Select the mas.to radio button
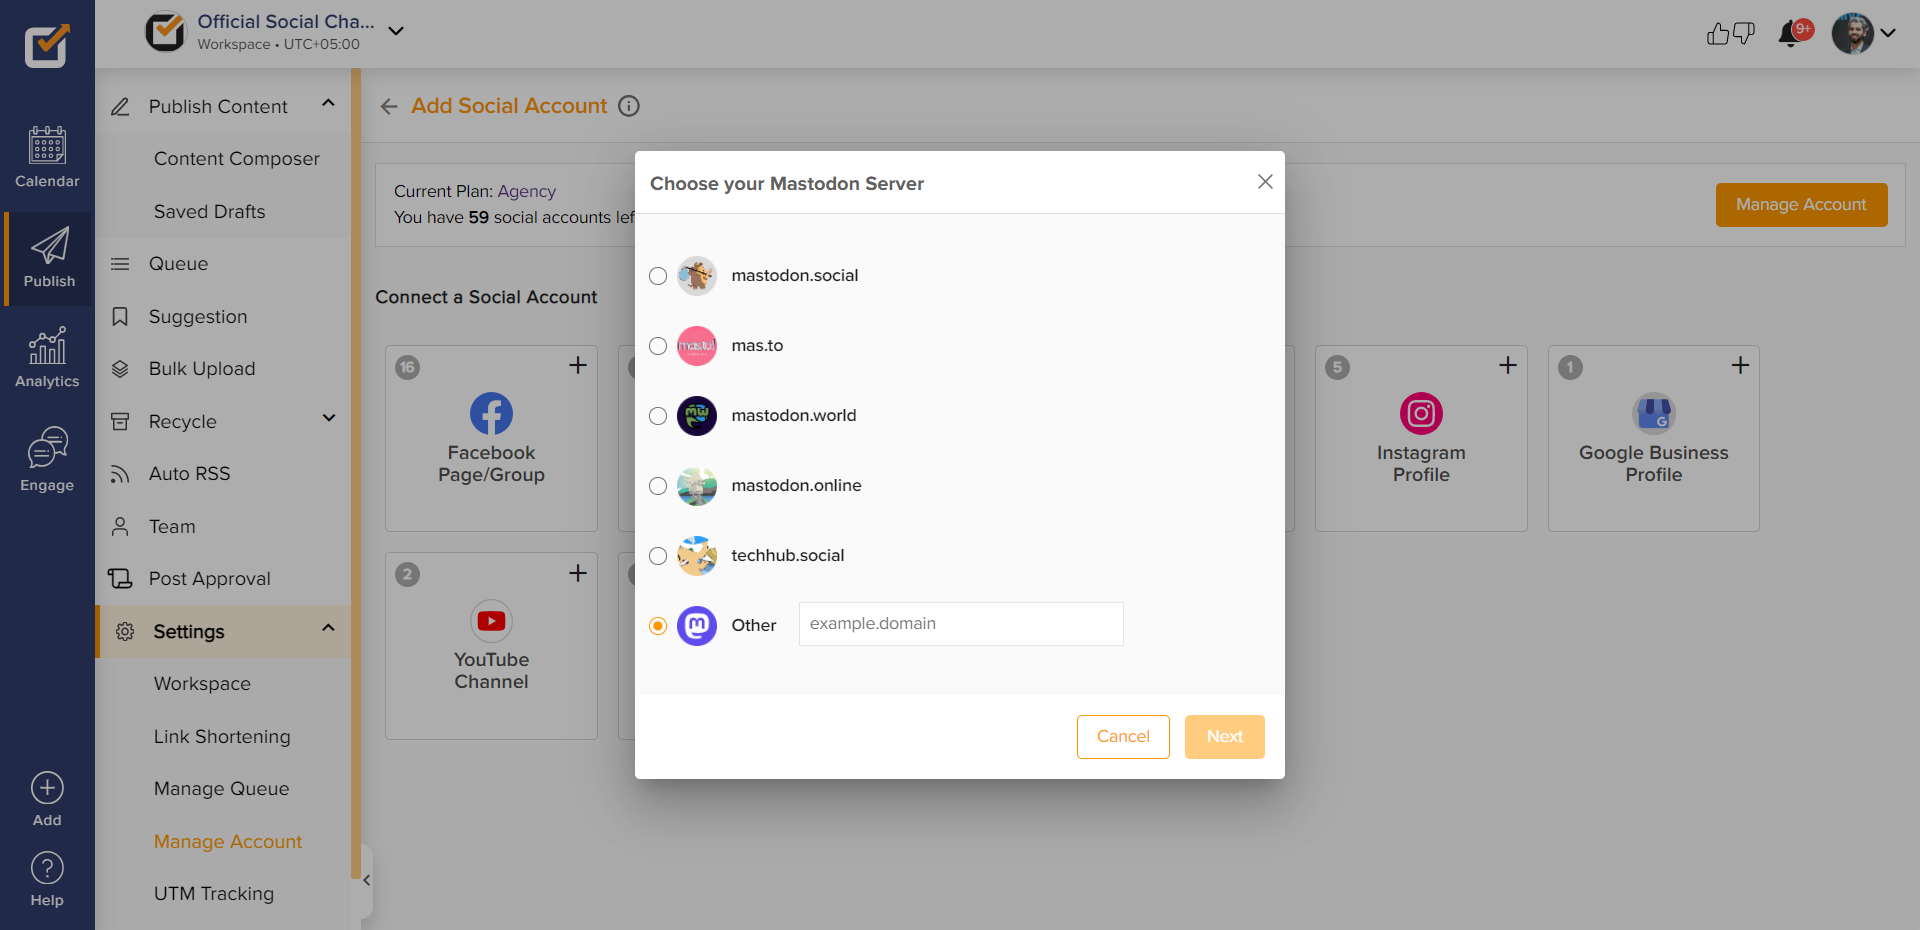Image resolution: width=1920 pixels, height=930 pixels. 658,346
